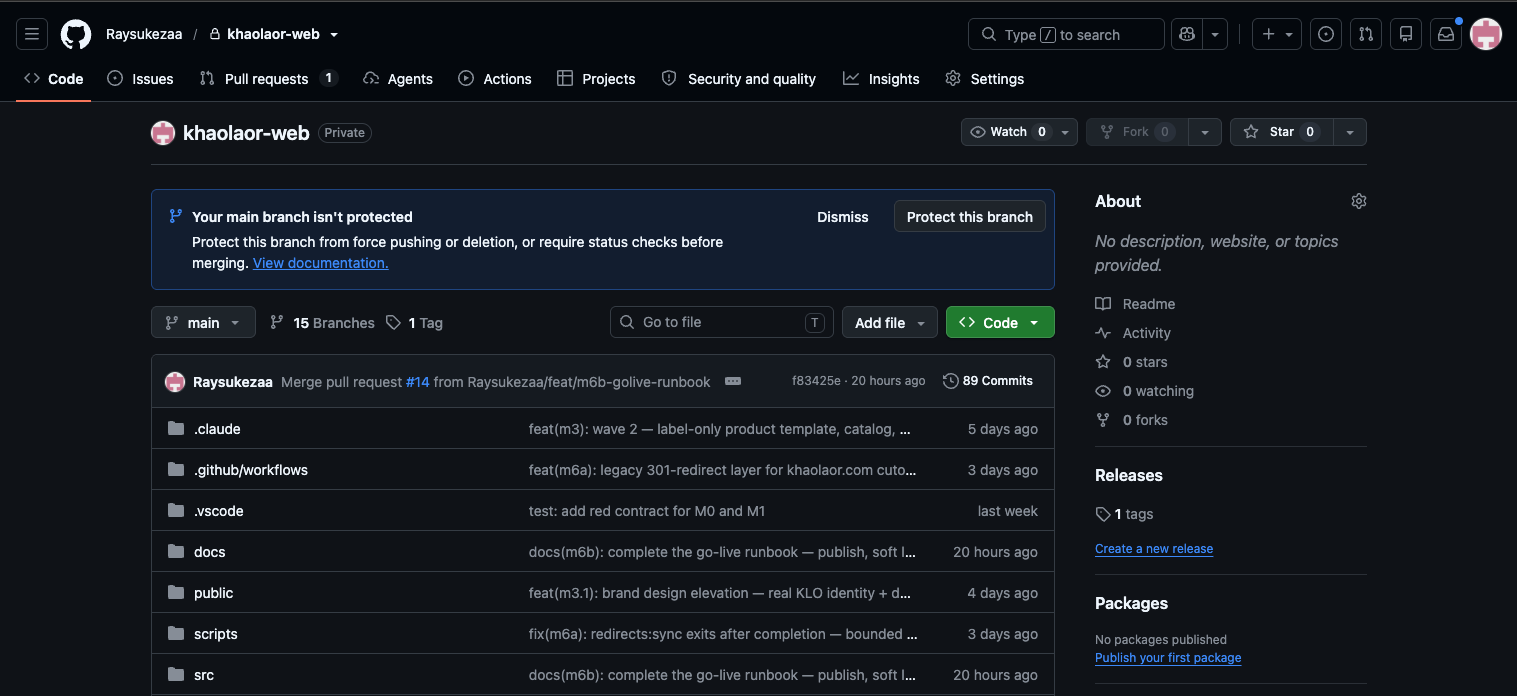Go to the GitHub homepage logo
The height and width of the screenshot is (696, 1517).
76,34
